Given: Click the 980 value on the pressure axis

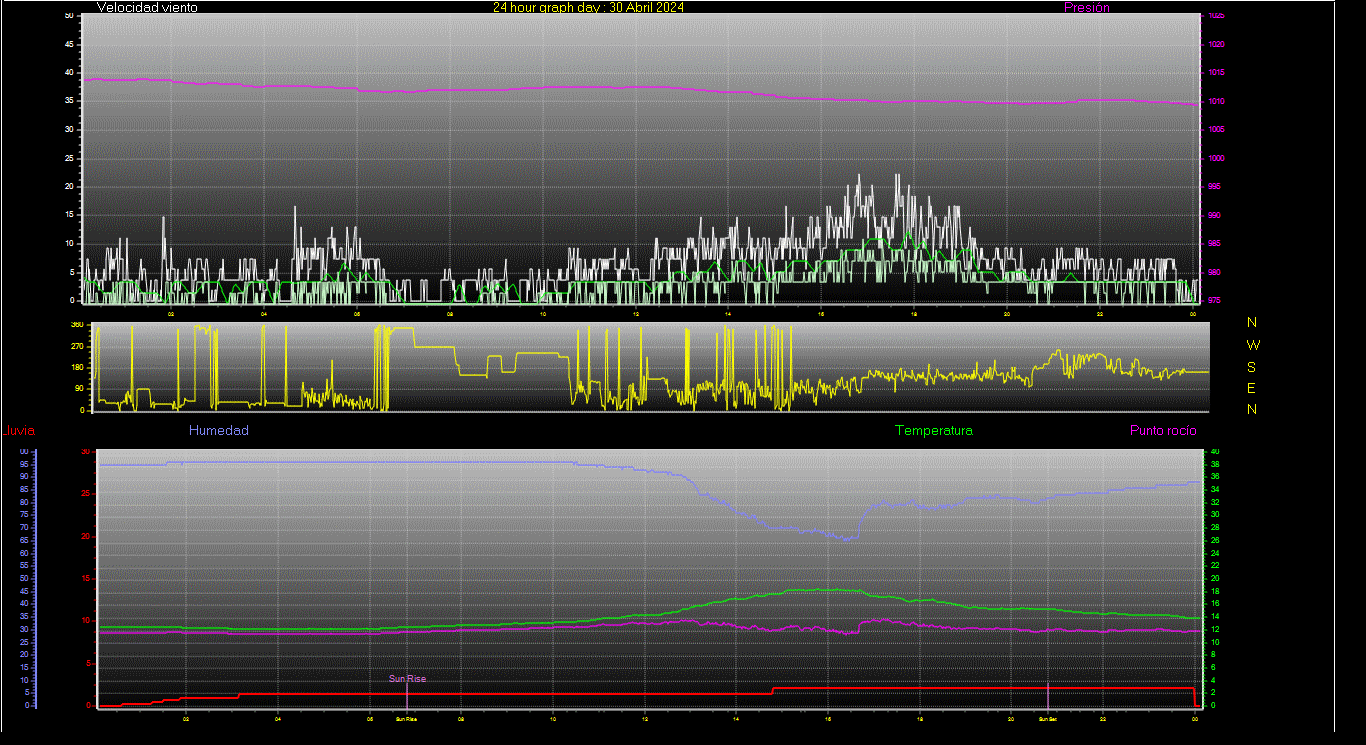Looking at the screenshot, I should click(x=1213, y=272).
